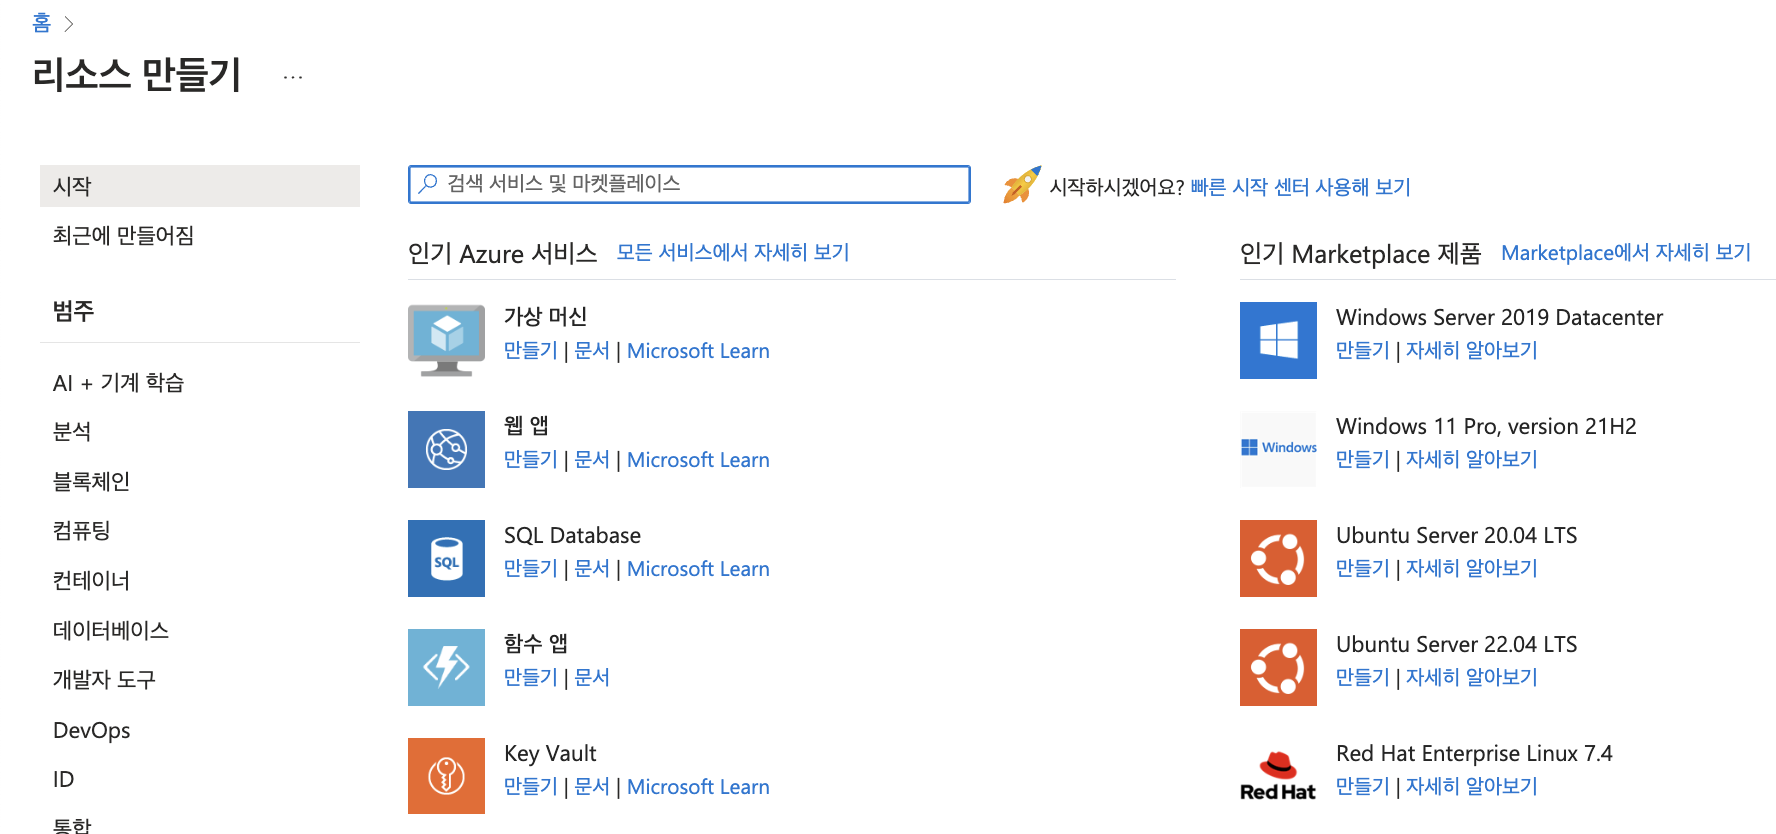
Task: Select 최근에 만들어짐 in the sidebar
Action: click(x=123, y=236)
